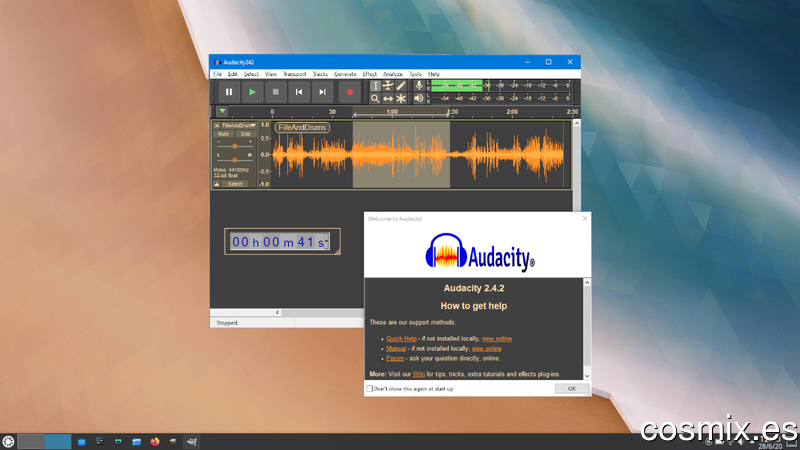This screenshot has width=800, height=450.
Task: Open the time format dropdown arrow
Action: (x=327, y=242)
